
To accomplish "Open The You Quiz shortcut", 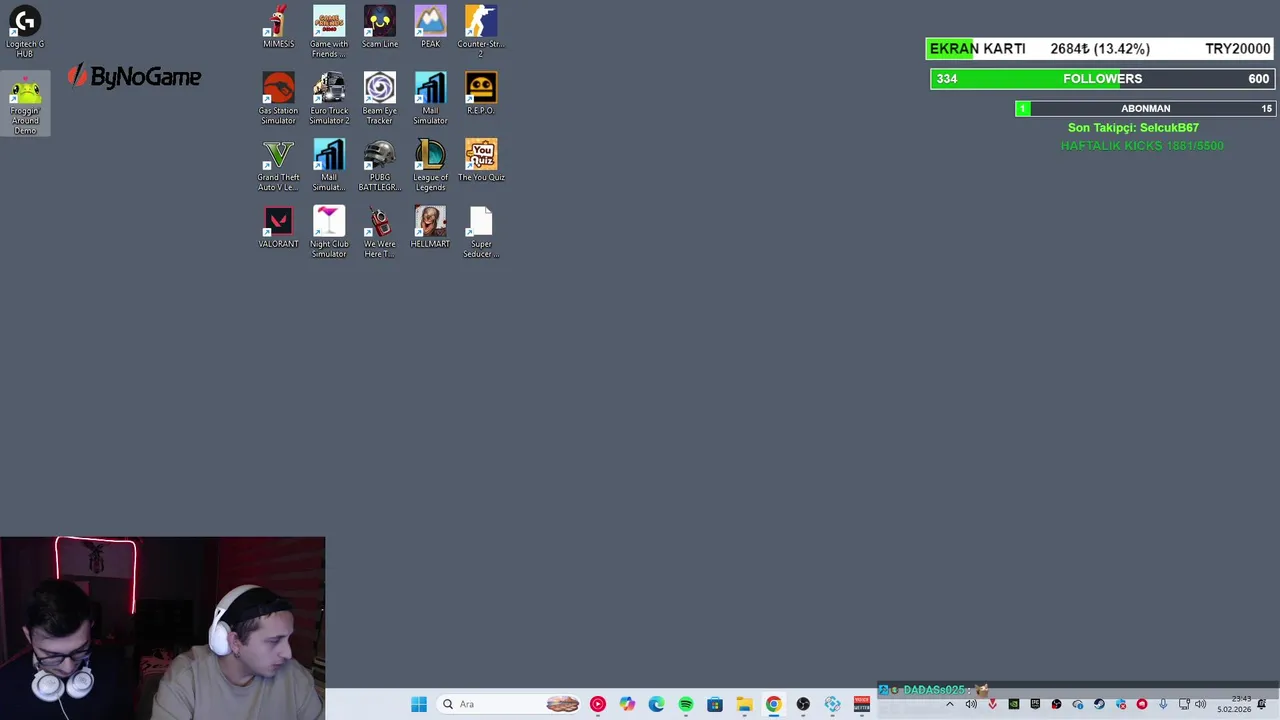I will pos(481,161).
